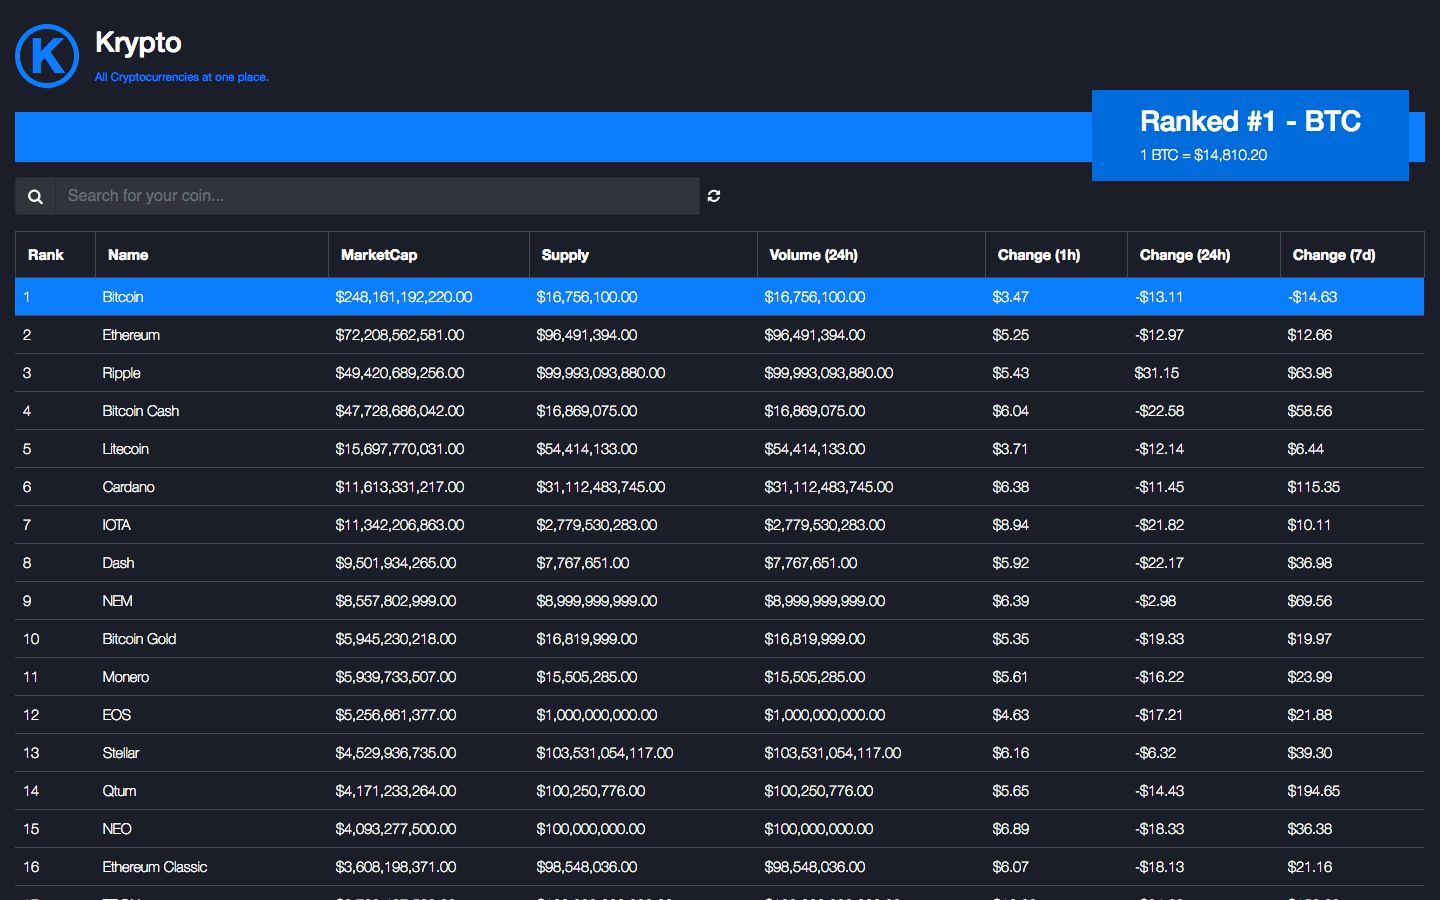Click the Krypto logo icon
The width and height of the screenshot is (1440, 900).
[47, 56]
